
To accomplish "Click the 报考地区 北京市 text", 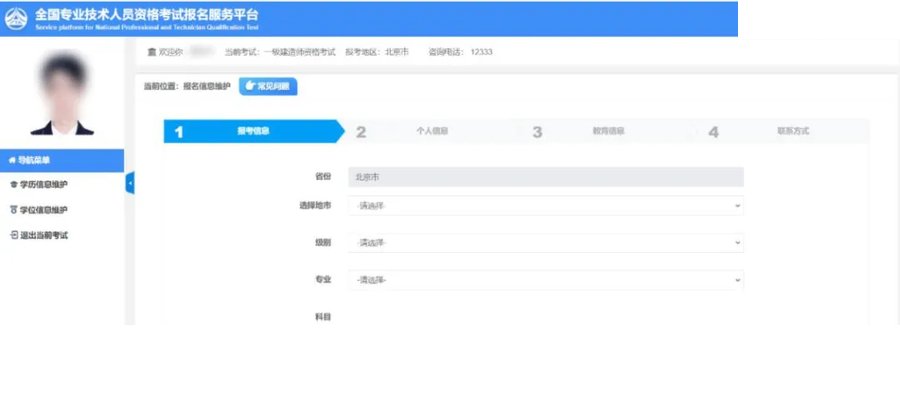I will (377, 52).
